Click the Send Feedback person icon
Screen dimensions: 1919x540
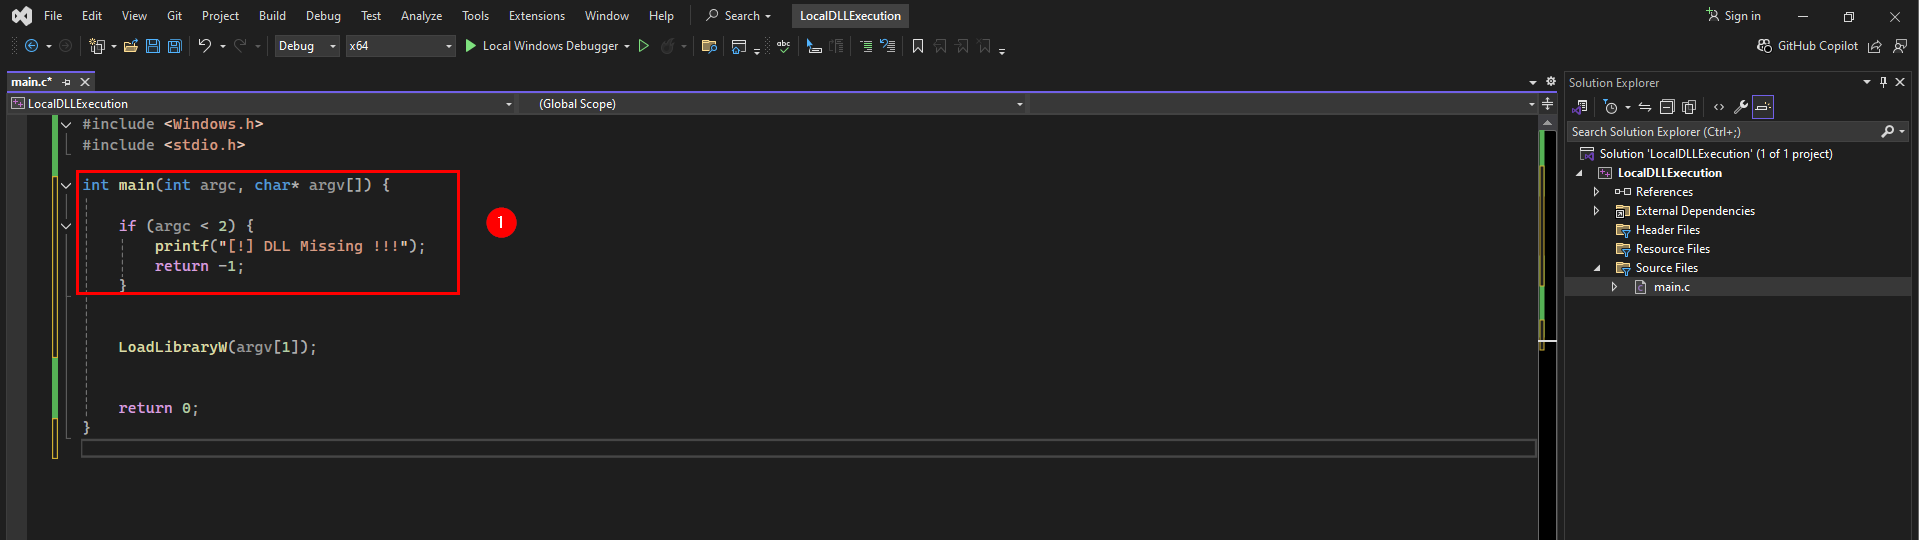(x=1900, y=46)
